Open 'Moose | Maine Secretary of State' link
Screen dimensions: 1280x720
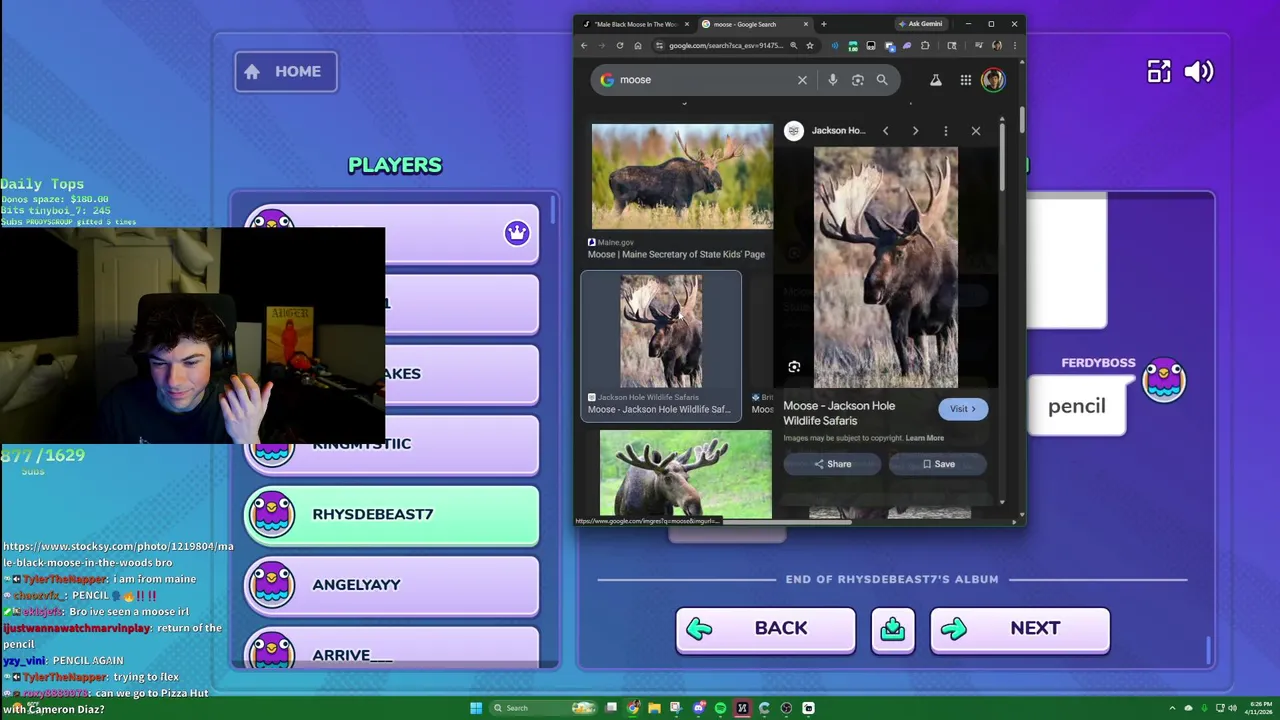tap(676, 254)
